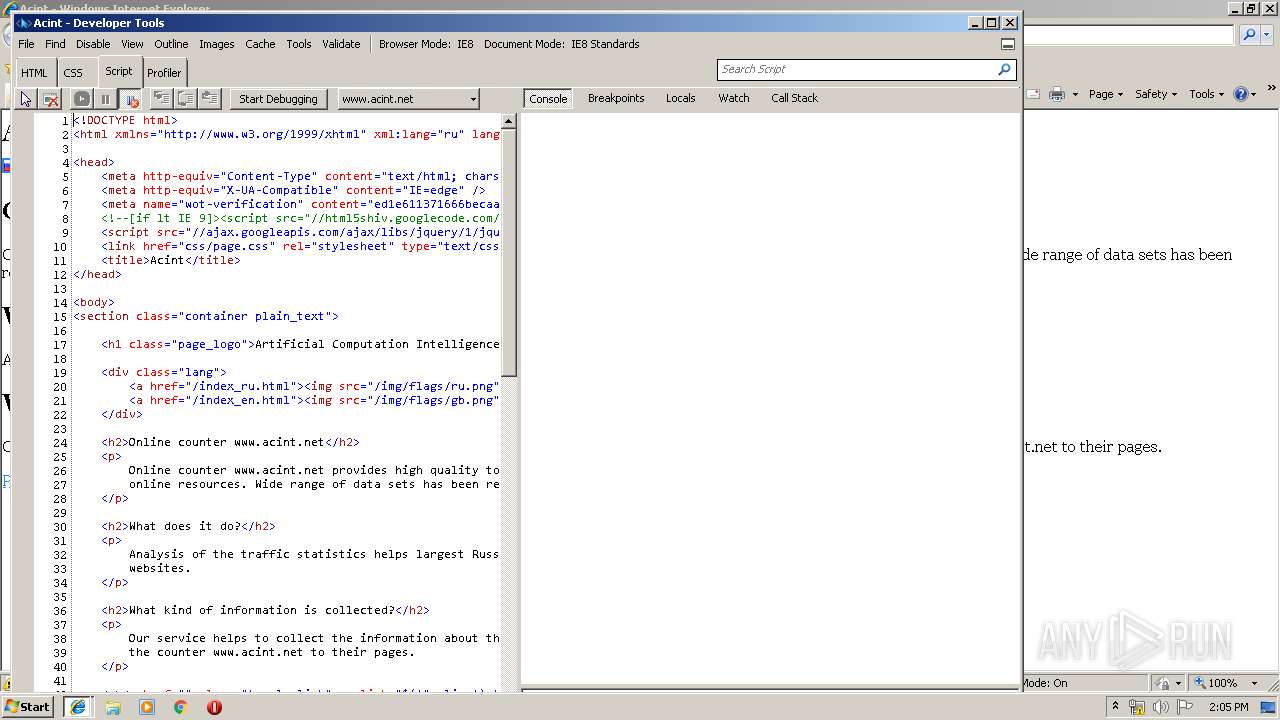This screenshot has width=1280, height=720.
Task: Open the 100% zoom level control
Action: pyautogui.click(x=1227, y=683)
